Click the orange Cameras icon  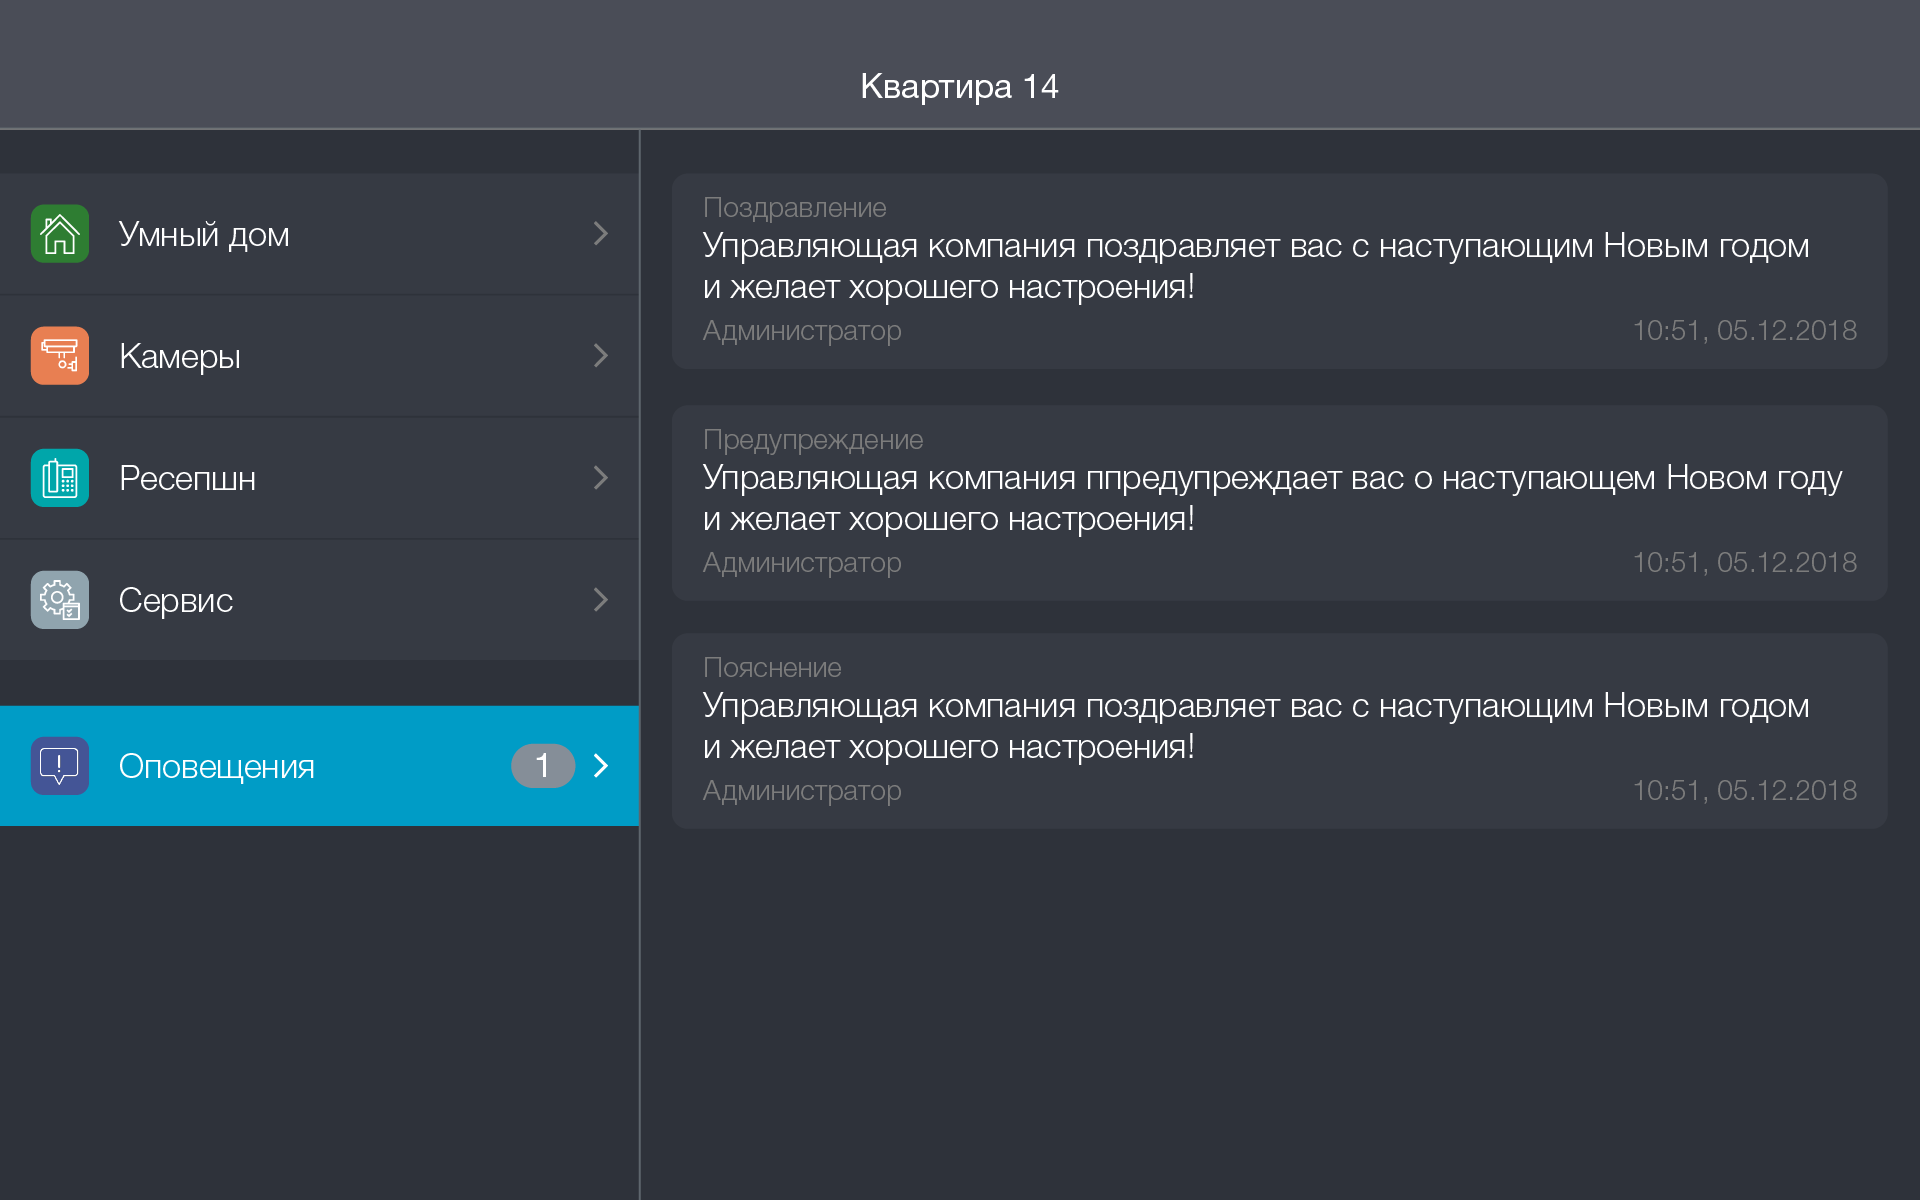(x=60, y=356)
